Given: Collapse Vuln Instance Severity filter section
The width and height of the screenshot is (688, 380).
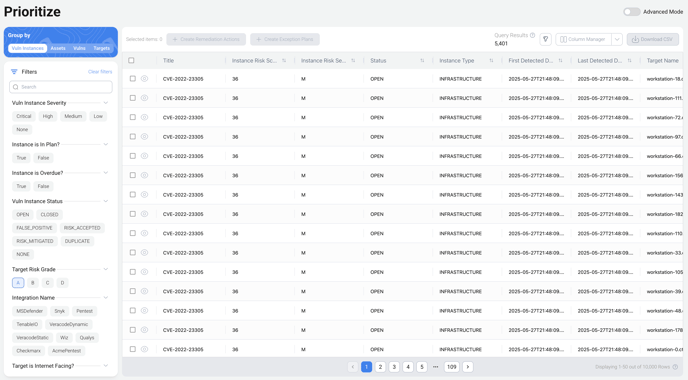Looking at the screenshot, I should point(106,103).
